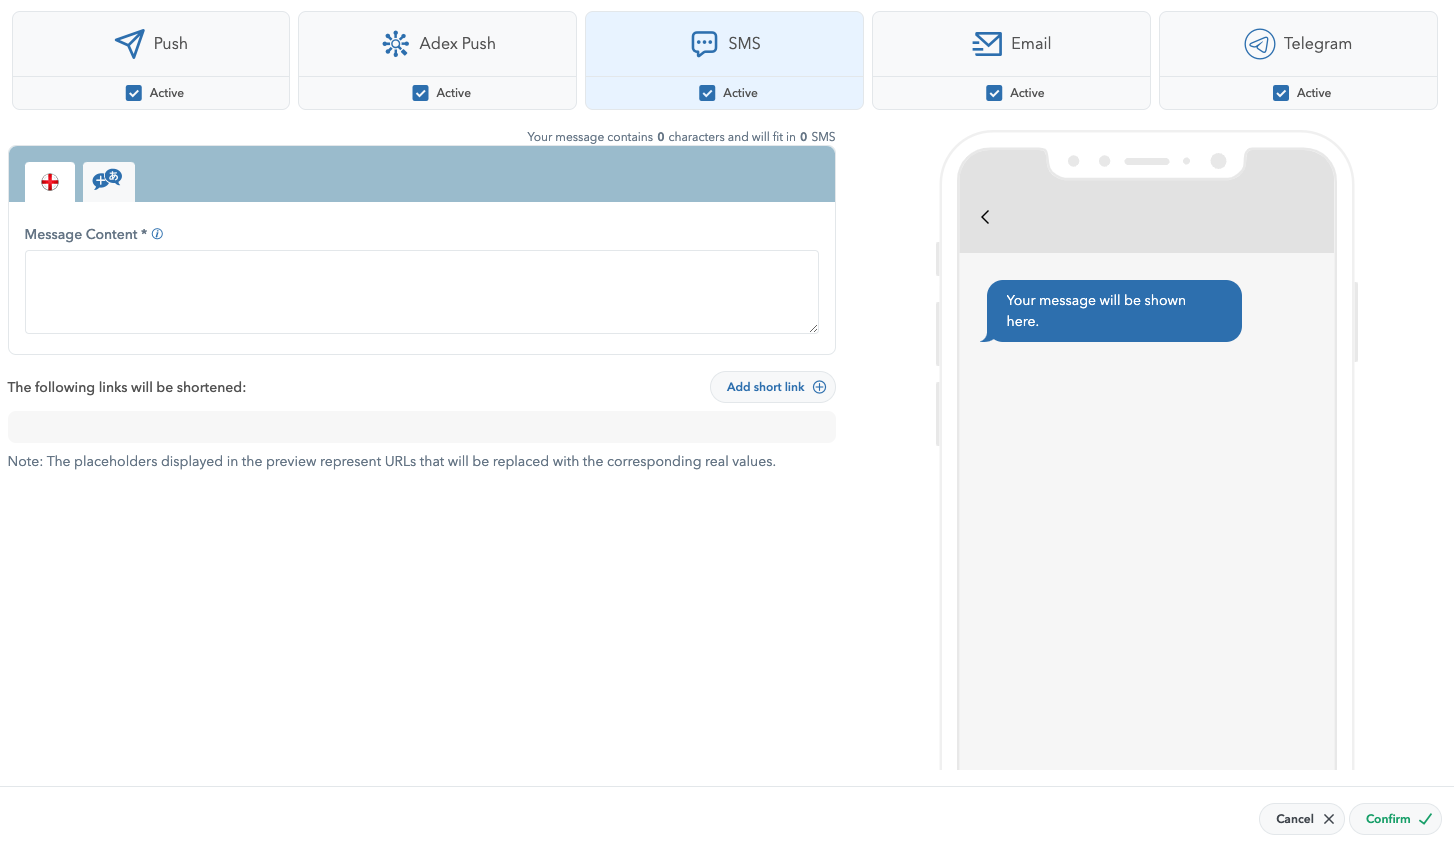Toggle Active checkbox under SMS
Viewport: 1454px width, 849px height.
[x=707, y=93]
